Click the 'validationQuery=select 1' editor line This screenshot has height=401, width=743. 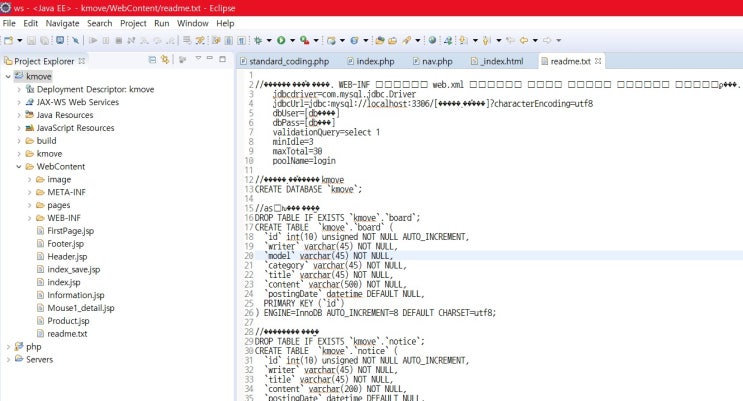[x=326, y=132]
